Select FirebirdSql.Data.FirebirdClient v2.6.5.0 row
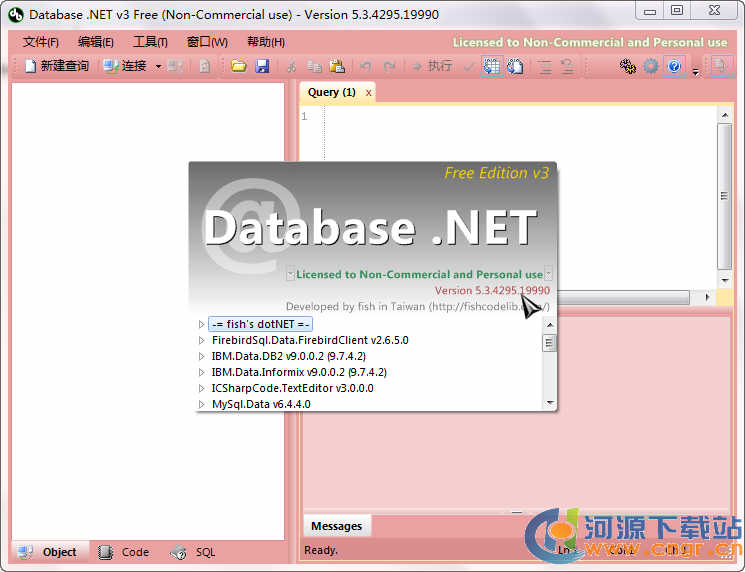This screenshot has height=572, width=745. pyautogui.click(x=310, y=341)
